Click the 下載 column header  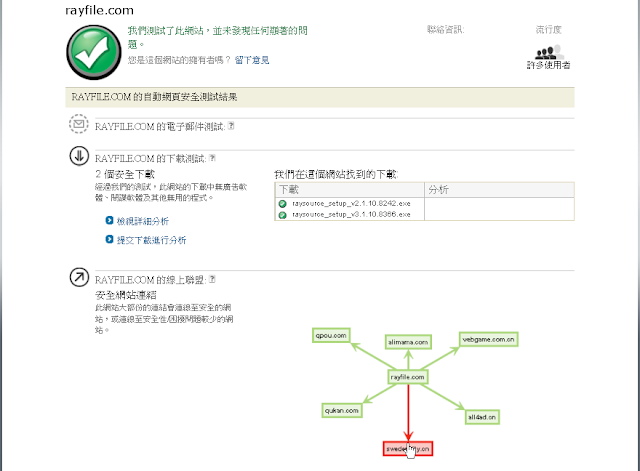tap(349, 190)
